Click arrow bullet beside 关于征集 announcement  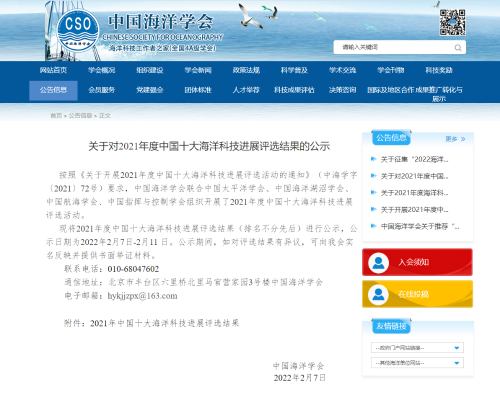coord(373,159)
